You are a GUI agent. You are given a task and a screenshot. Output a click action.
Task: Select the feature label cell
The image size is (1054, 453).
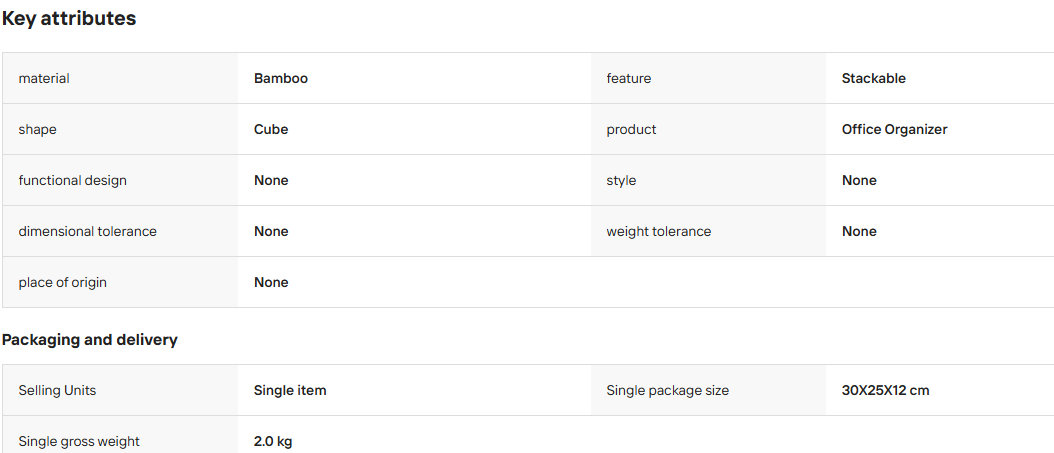click(x=708, y=79)
